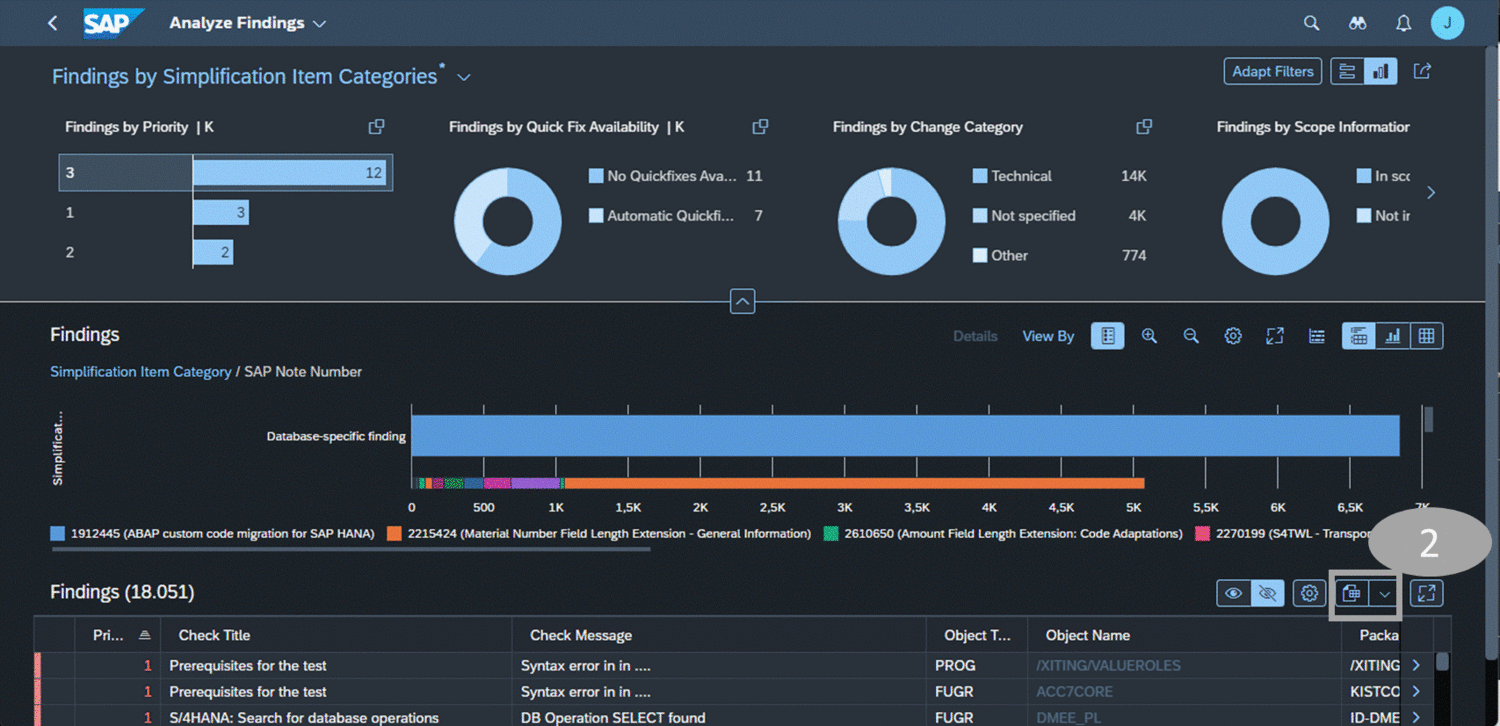
Task: Expand the Analyze Findings title dropdown
Action: point(319,23)
